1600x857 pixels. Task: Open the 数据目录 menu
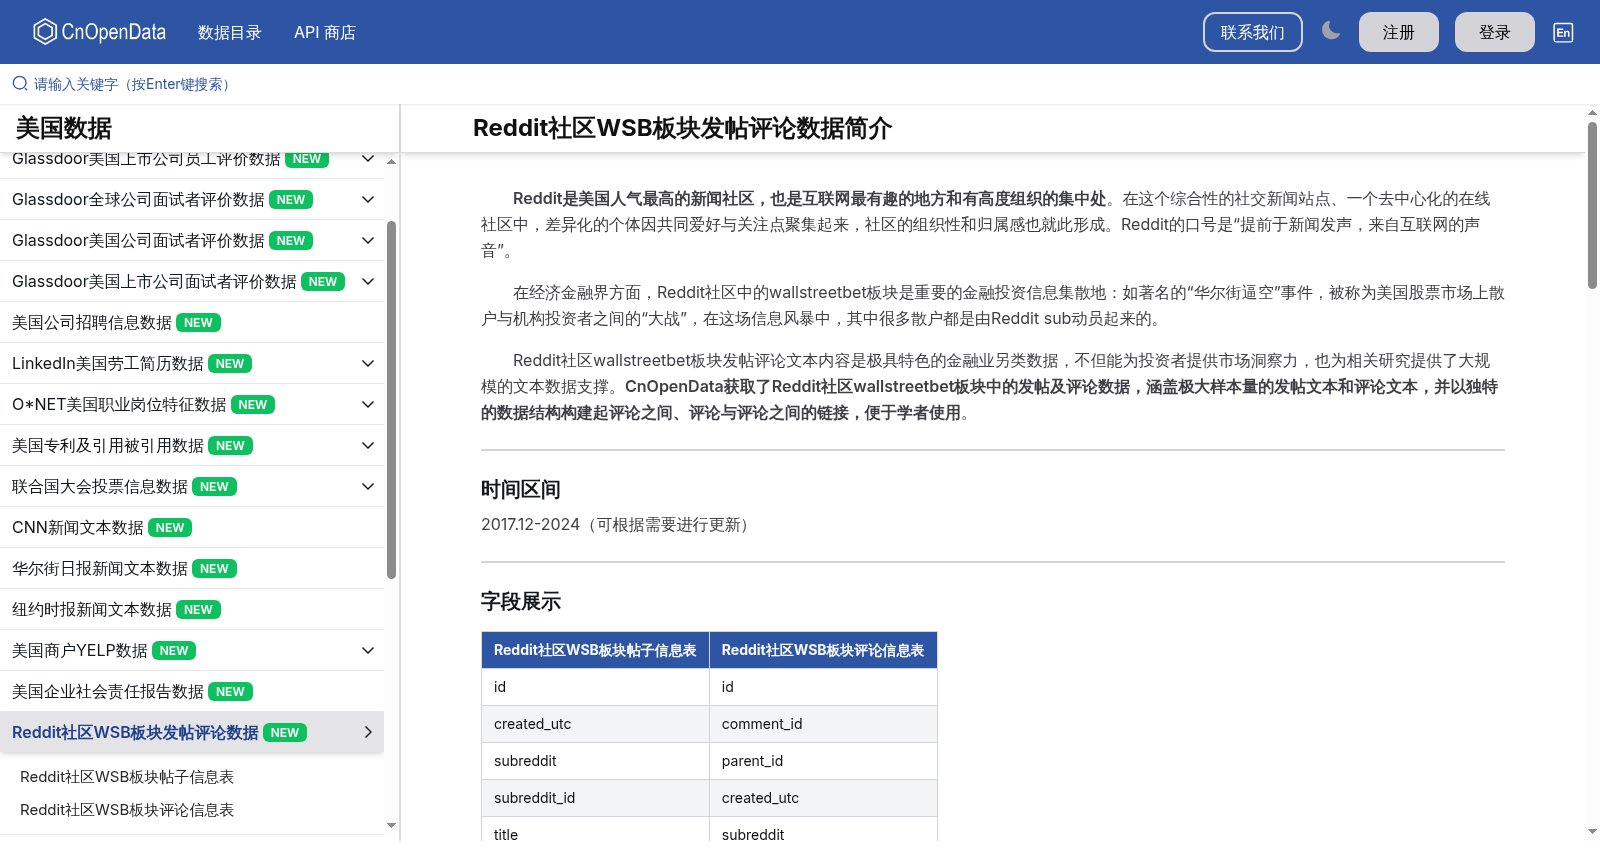[230, 32]
